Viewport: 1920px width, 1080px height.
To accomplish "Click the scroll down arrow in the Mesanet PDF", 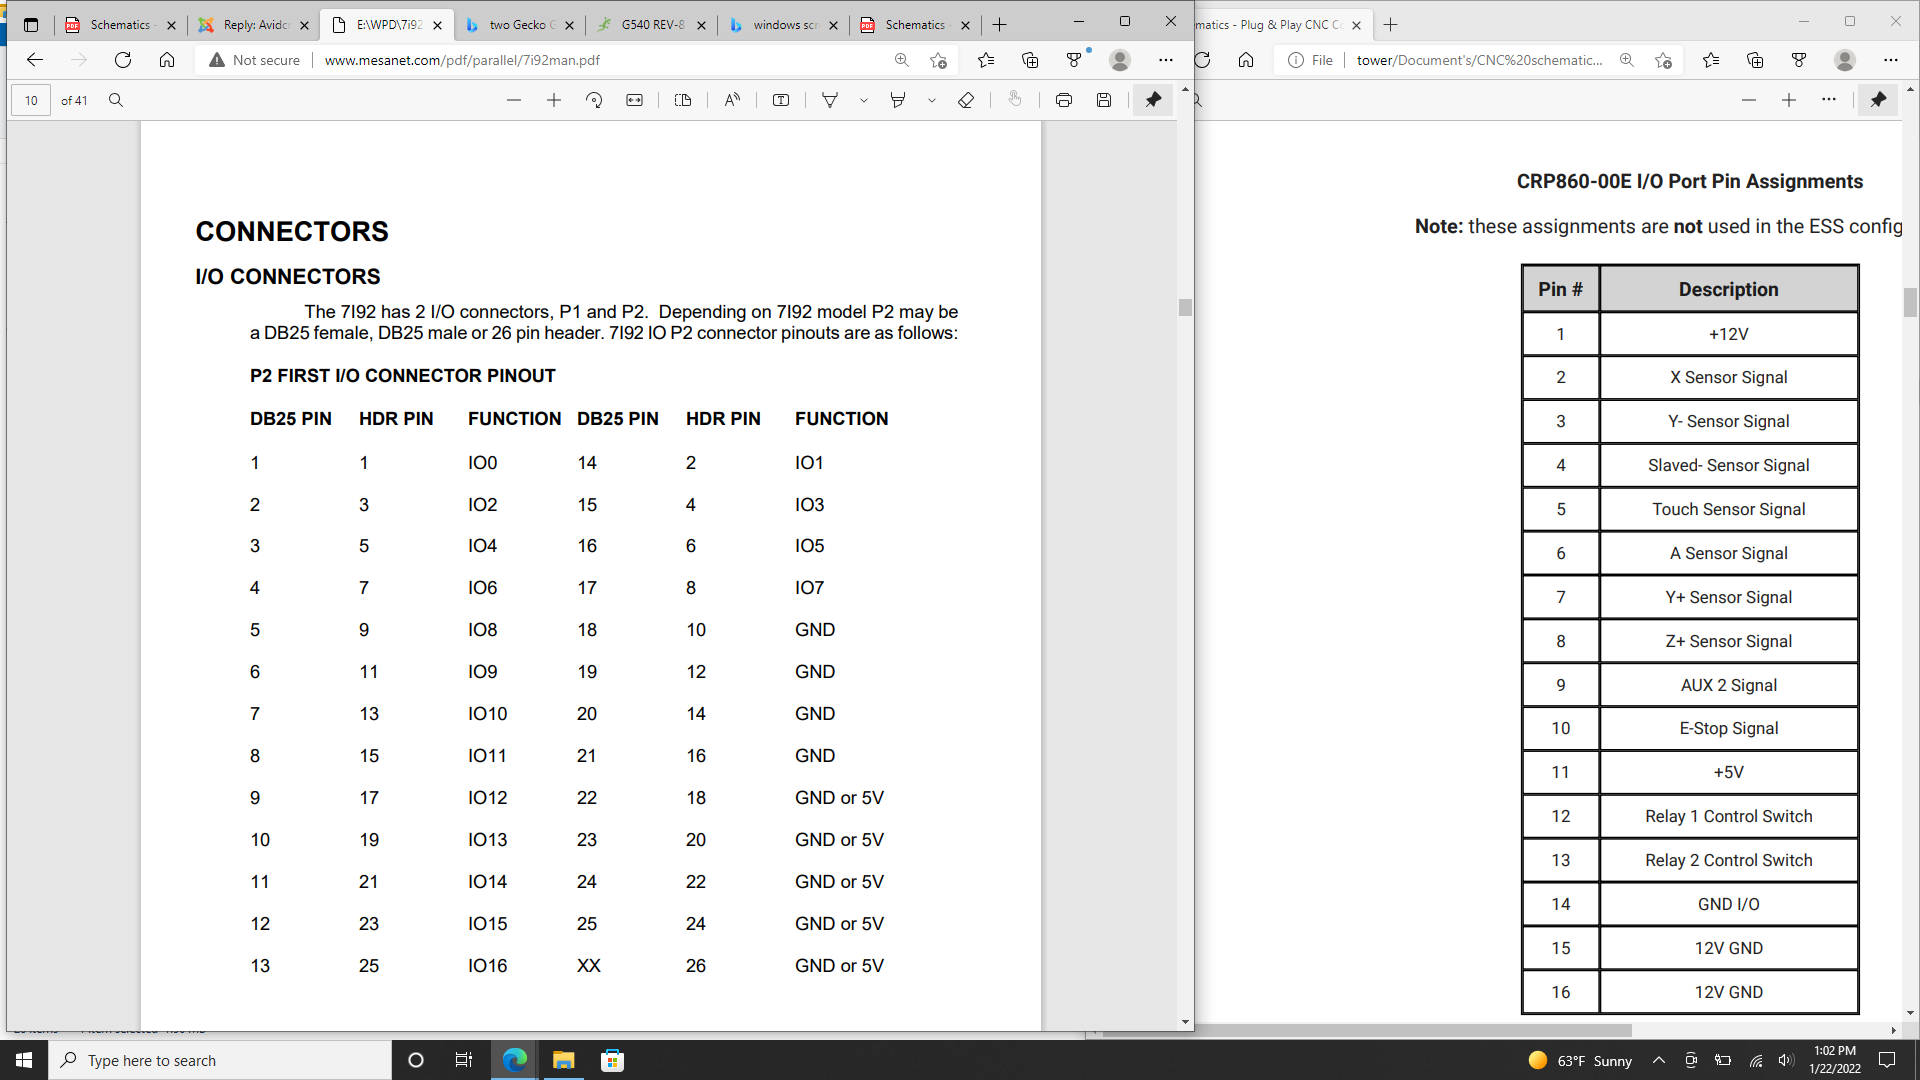I will click(x=1185, y=1022).
